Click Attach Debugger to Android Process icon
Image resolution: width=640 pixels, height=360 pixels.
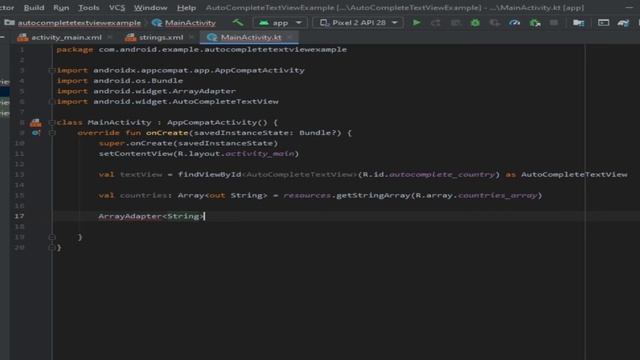tap(535, 23)
